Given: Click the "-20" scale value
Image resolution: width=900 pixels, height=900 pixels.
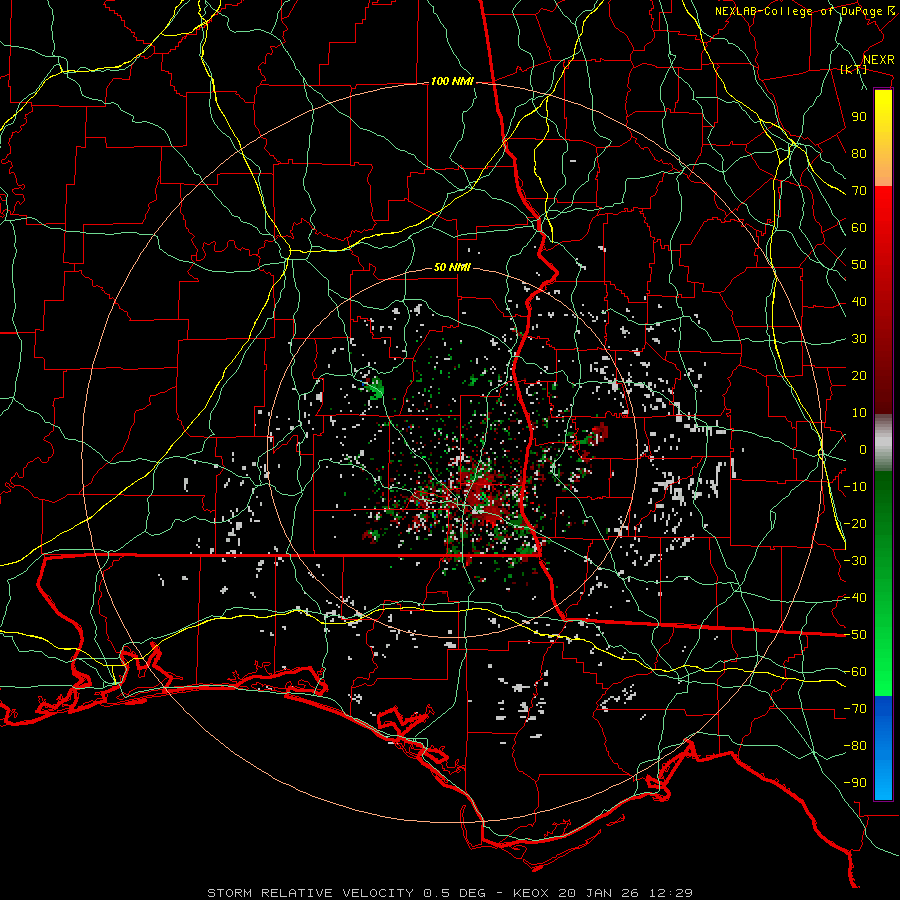Looking at the screenshot, I should pyautogui.click(x=855, y=524).
